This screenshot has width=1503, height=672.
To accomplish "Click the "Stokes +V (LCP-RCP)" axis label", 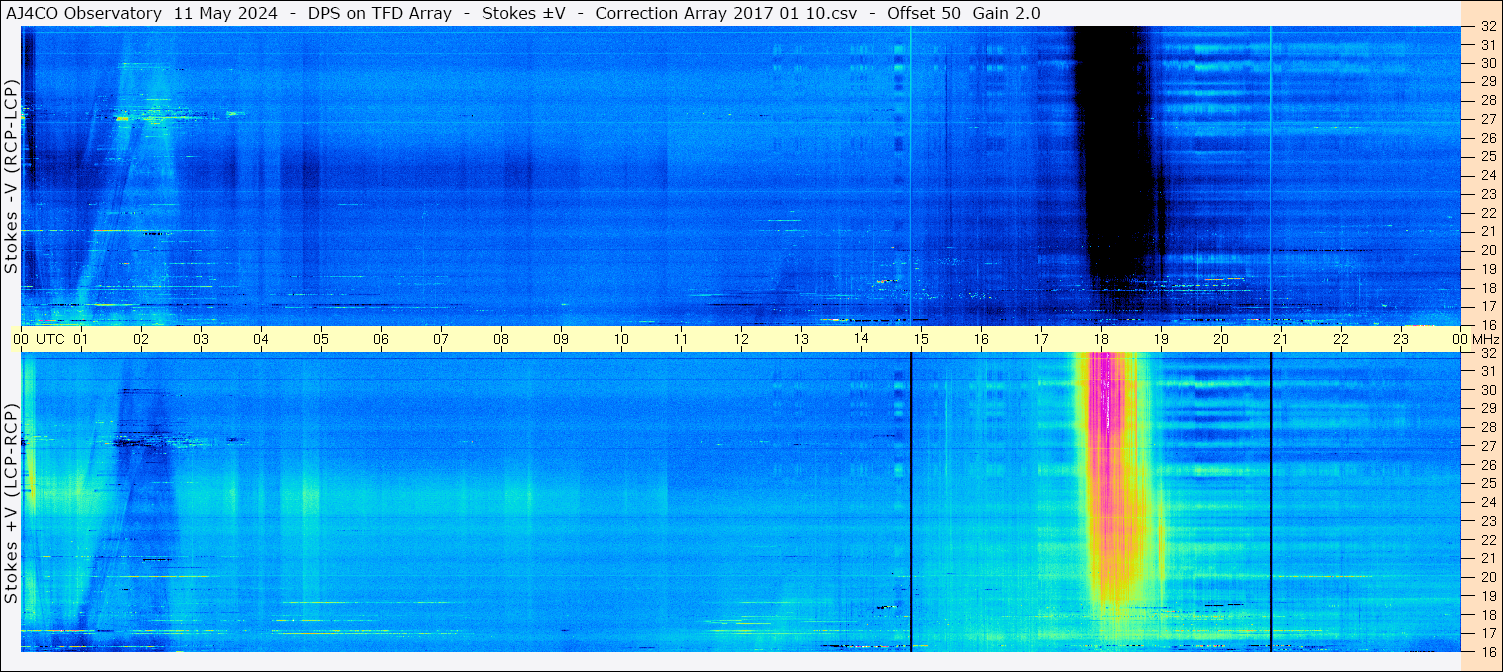I will click(x=11, y=505).
